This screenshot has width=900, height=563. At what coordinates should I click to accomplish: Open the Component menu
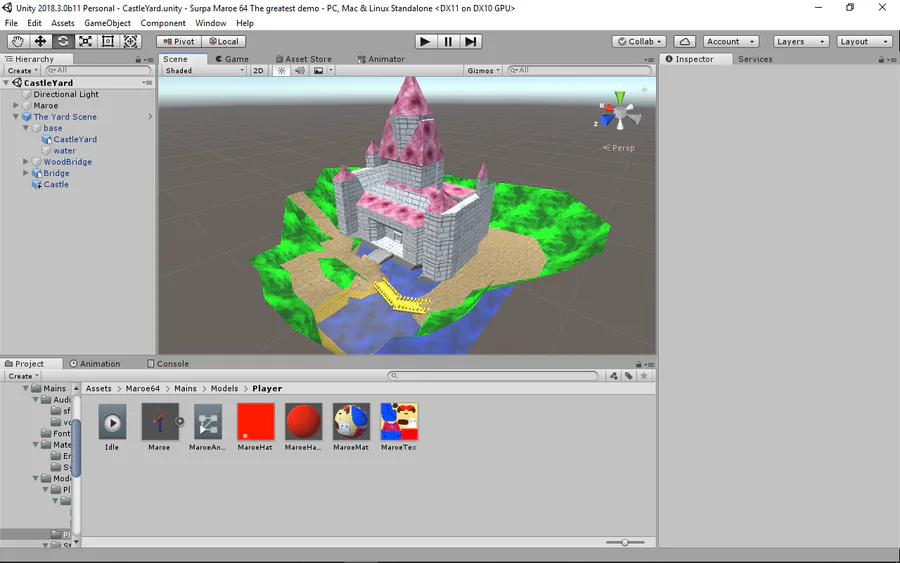pyautogui.click(x=163, y=23)
